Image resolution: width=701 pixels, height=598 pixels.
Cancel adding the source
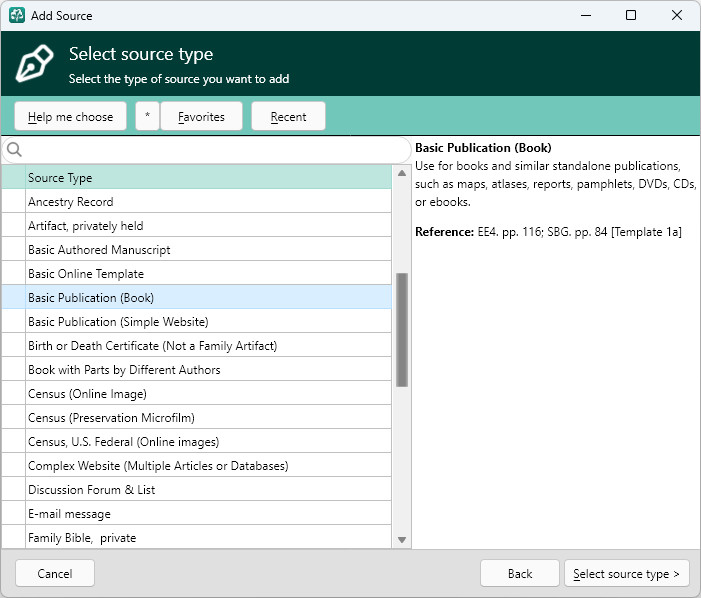point(55,573)
